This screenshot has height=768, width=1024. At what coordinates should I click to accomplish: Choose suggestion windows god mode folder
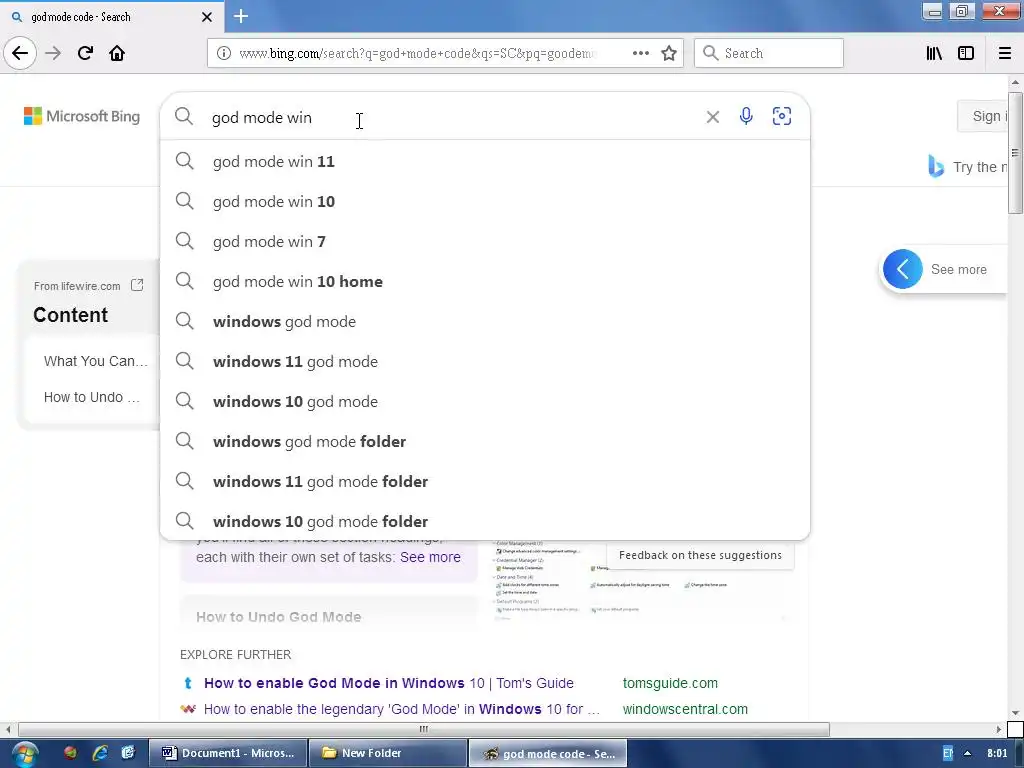coord(485,441)
